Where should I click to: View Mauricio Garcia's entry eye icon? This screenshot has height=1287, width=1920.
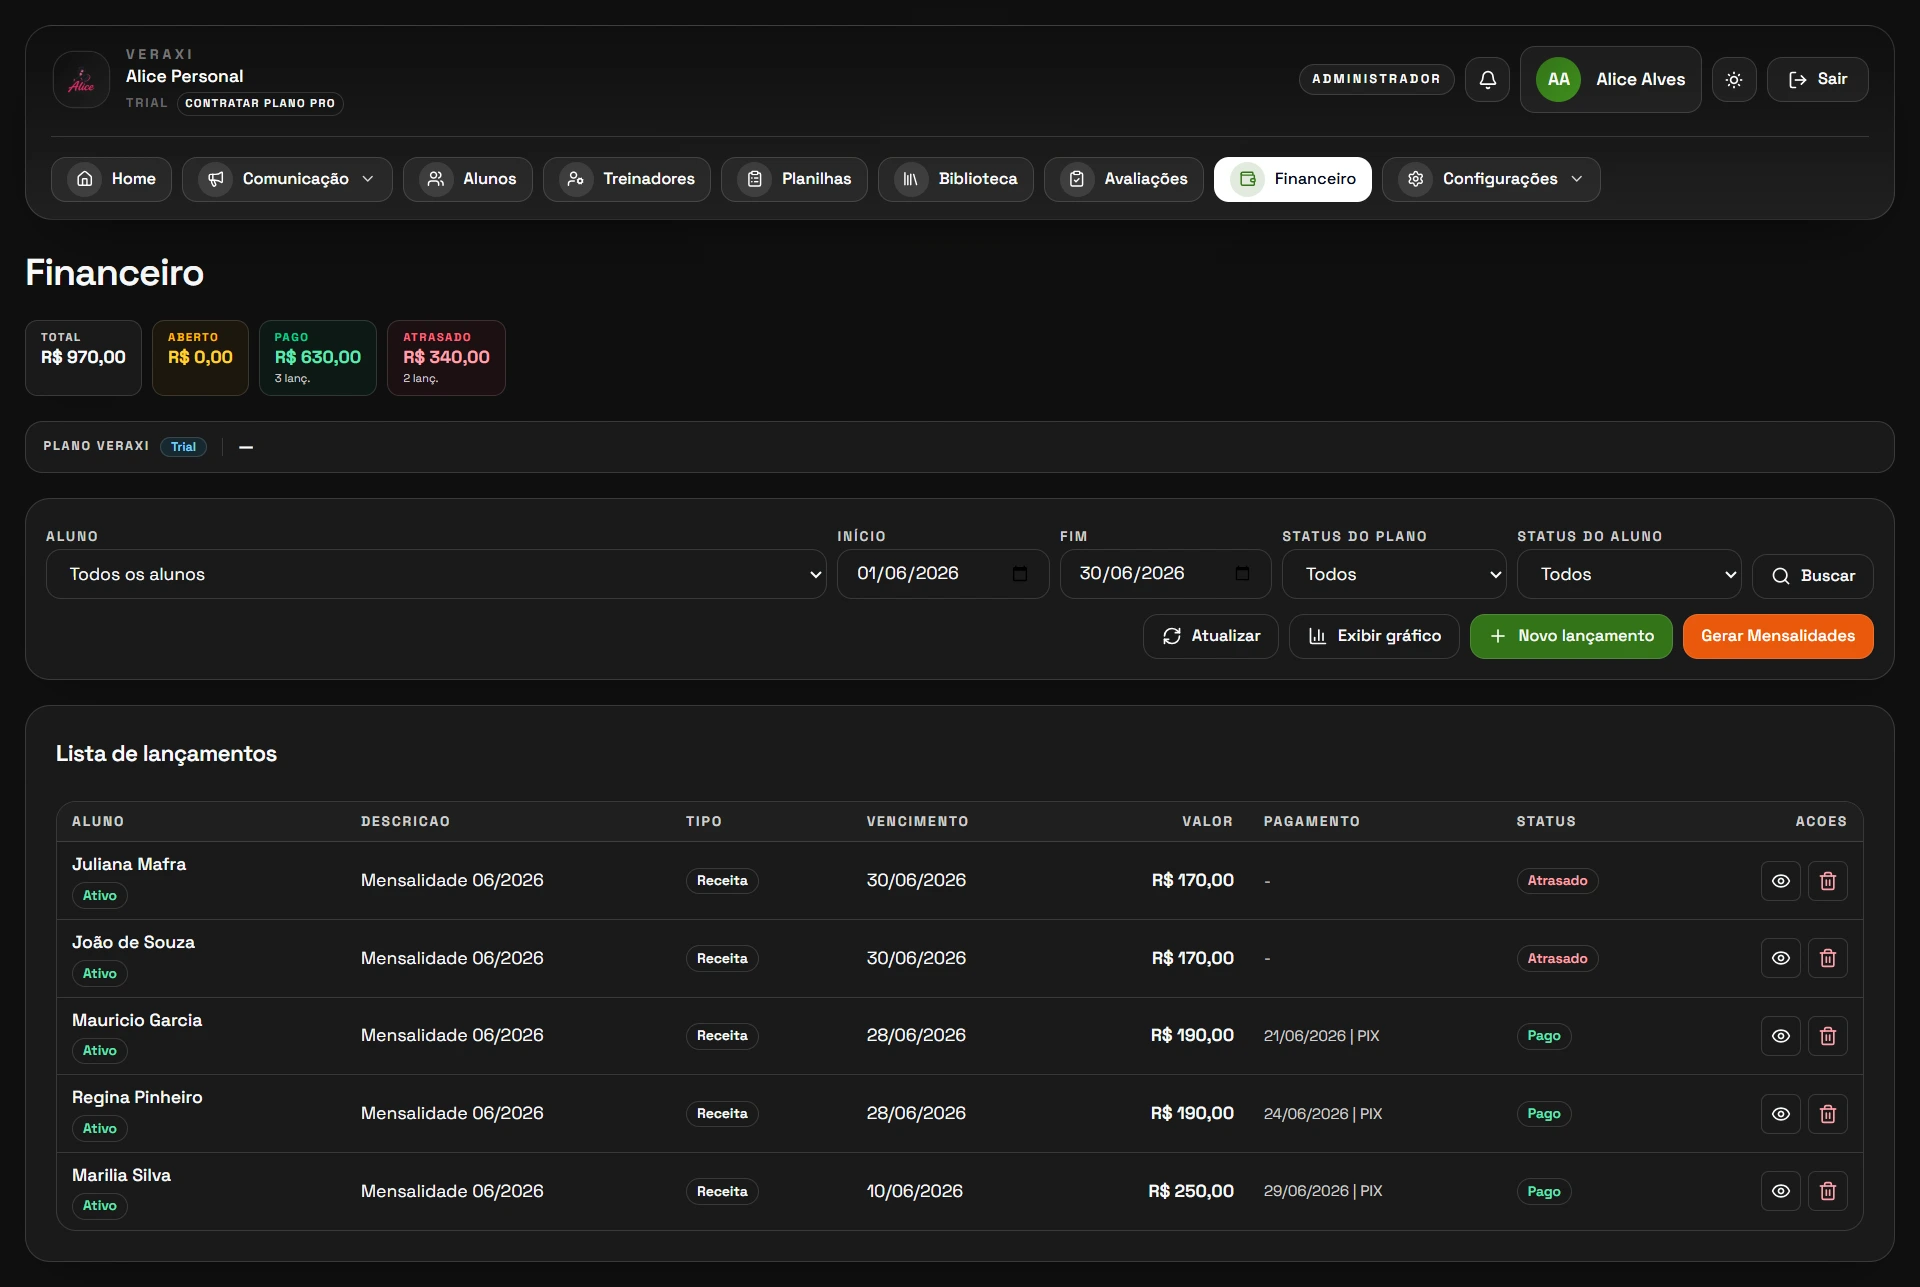tap(1781, 1036)
